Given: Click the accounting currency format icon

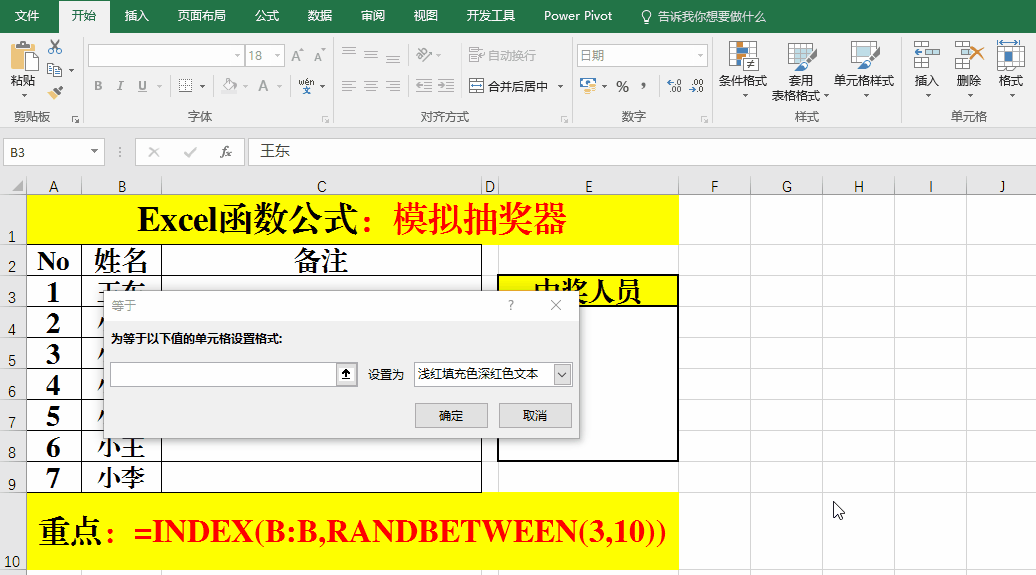Looking at the screenshot, I should point(587,85).
